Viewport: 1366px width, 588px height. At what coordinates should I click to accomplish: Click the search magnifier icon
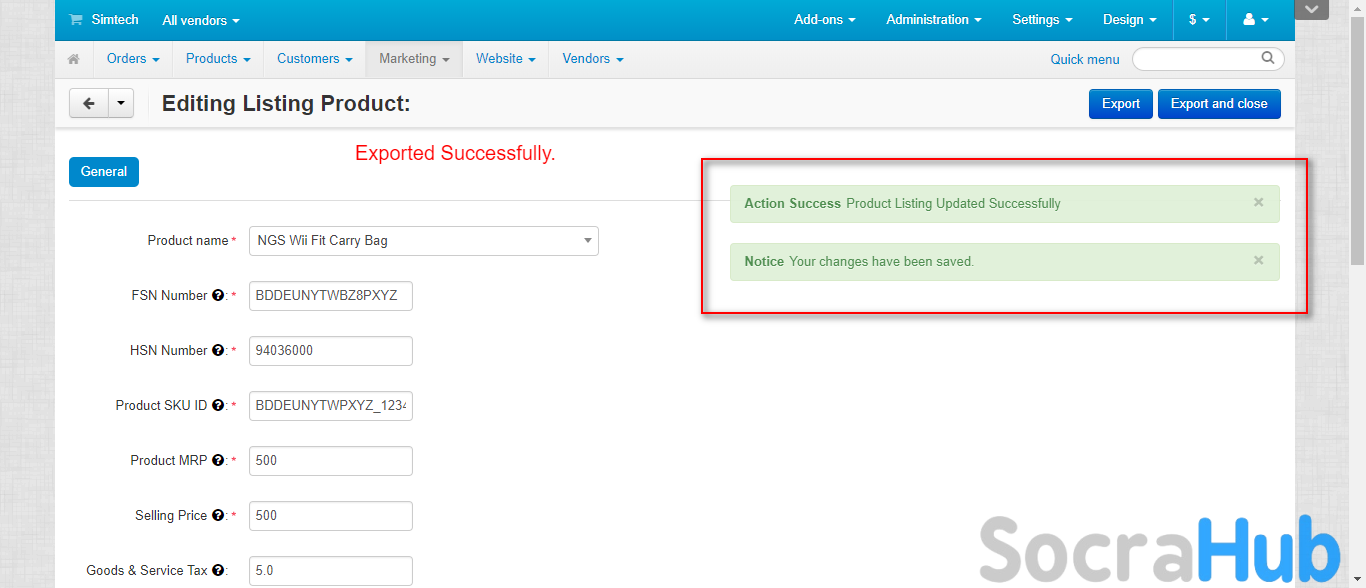pyautogui.click(x=1268, y=58)
